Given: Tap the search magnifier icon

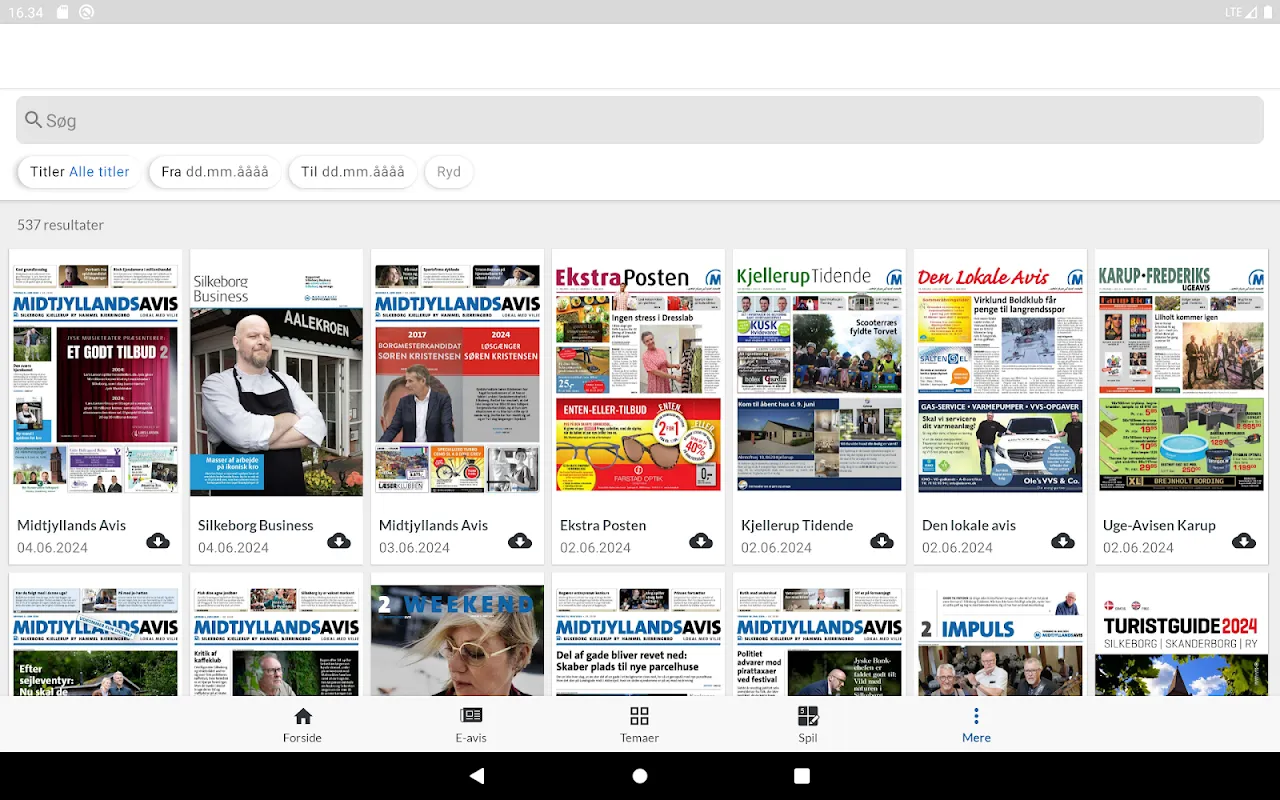Looking at the screenshot, I should 34,120.
